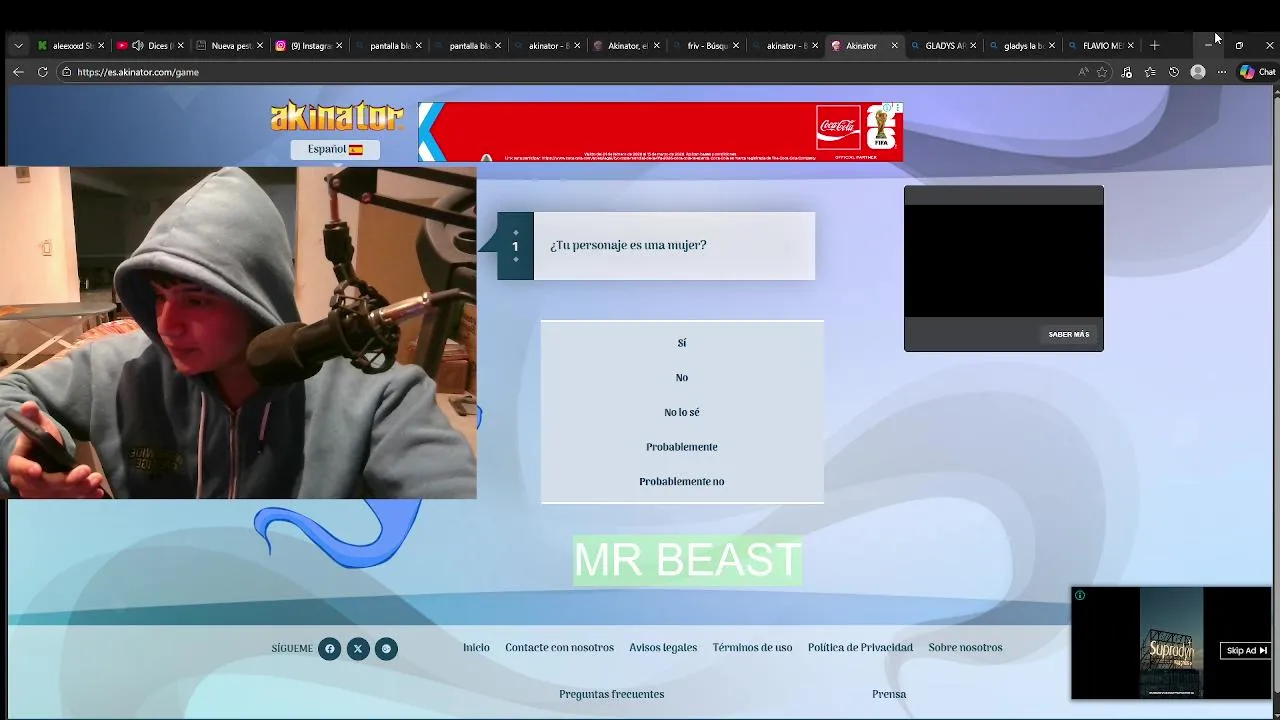Open Avisos legales link

[x=663, y=648]
